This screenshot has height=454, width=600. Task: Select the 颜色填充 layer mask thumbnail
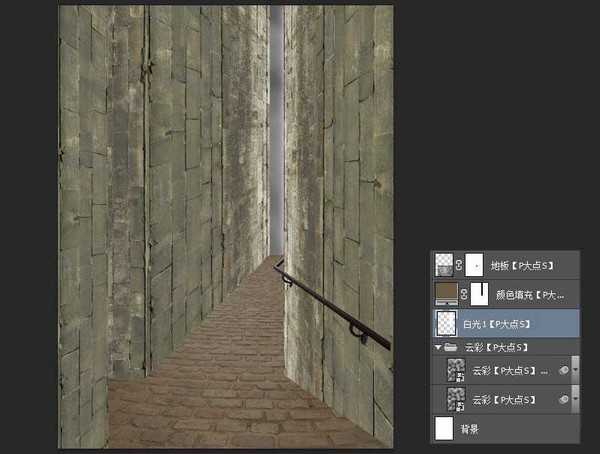477,293
